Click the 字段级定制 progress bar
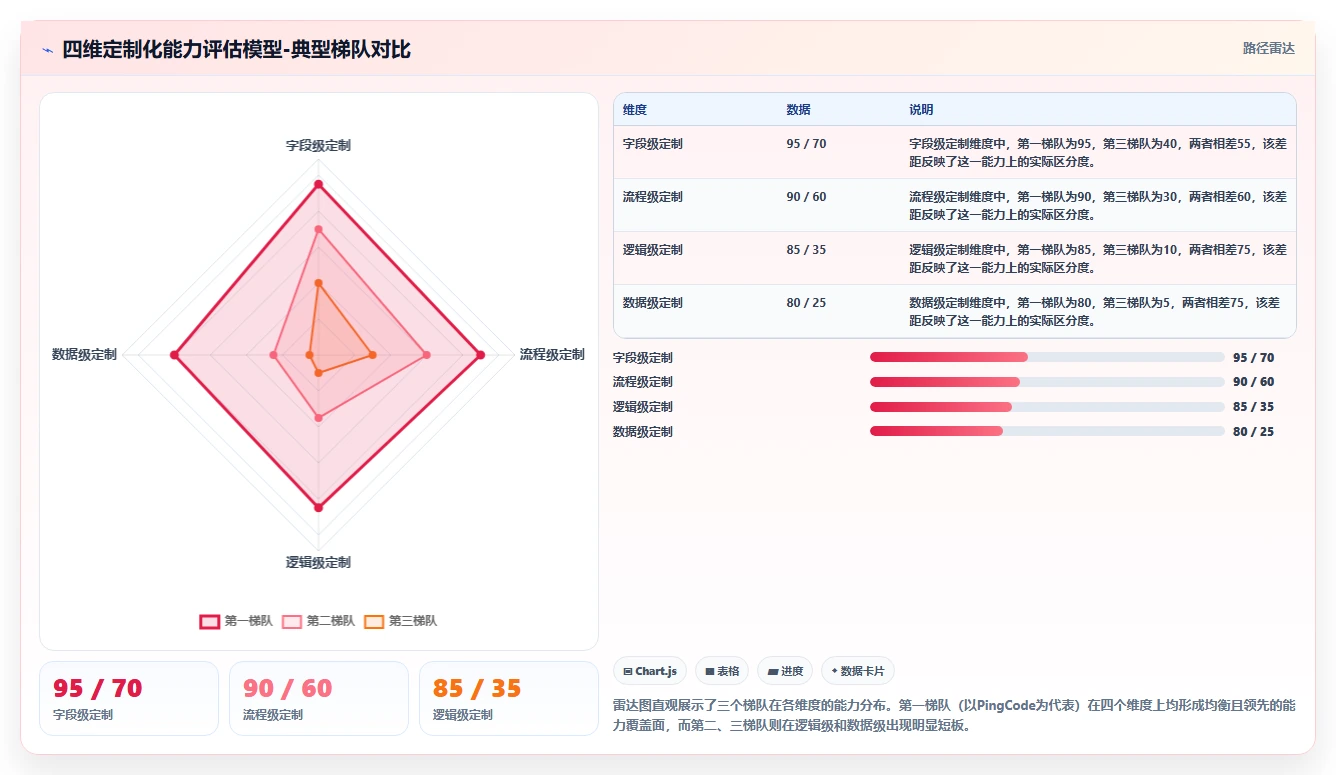Screen dimensions: 1336x775 (1047, 357)
